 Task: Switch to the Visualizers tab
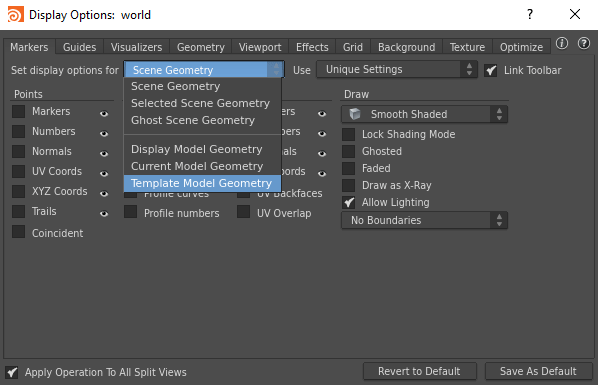click(136, 47)
